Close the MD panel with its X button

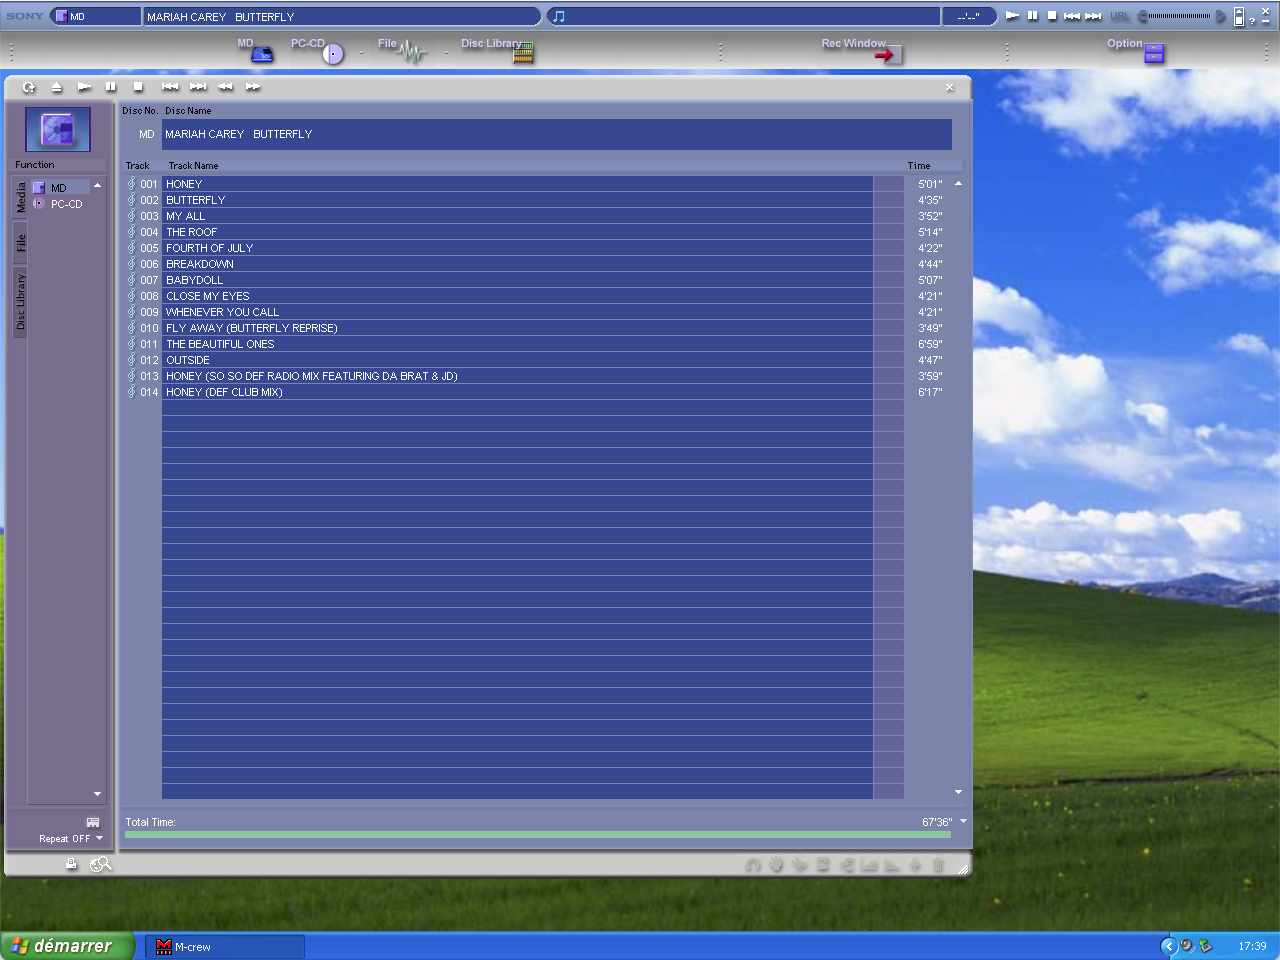coord(950,87)
